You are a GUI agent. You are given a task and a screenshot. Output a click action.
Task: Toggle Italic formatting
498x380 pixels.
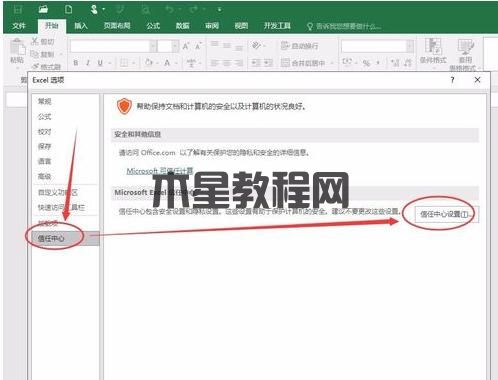click(x=88, y=63)
